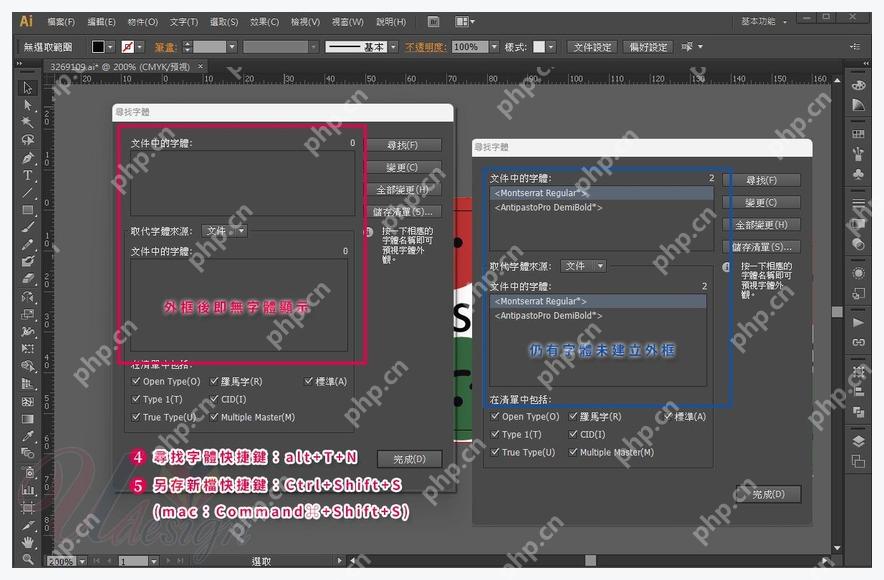This screenshot has width=884, height=580.
Task: Open the 檔案(F) menu
Action: click(x=61, y=22)
